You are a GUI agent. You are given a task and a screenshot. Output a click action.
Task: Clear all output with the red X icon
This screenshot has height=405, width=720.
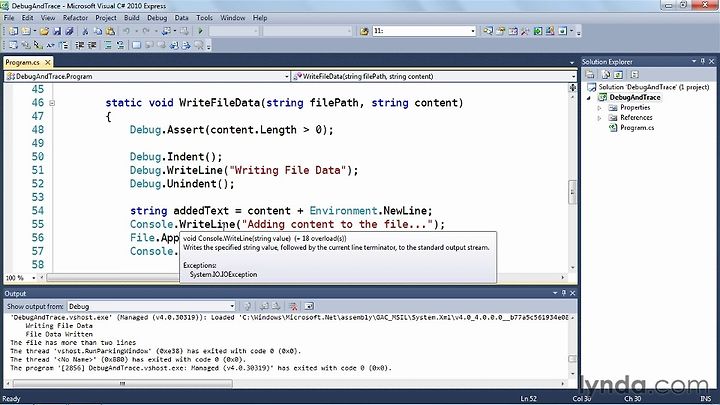point(293,306)
